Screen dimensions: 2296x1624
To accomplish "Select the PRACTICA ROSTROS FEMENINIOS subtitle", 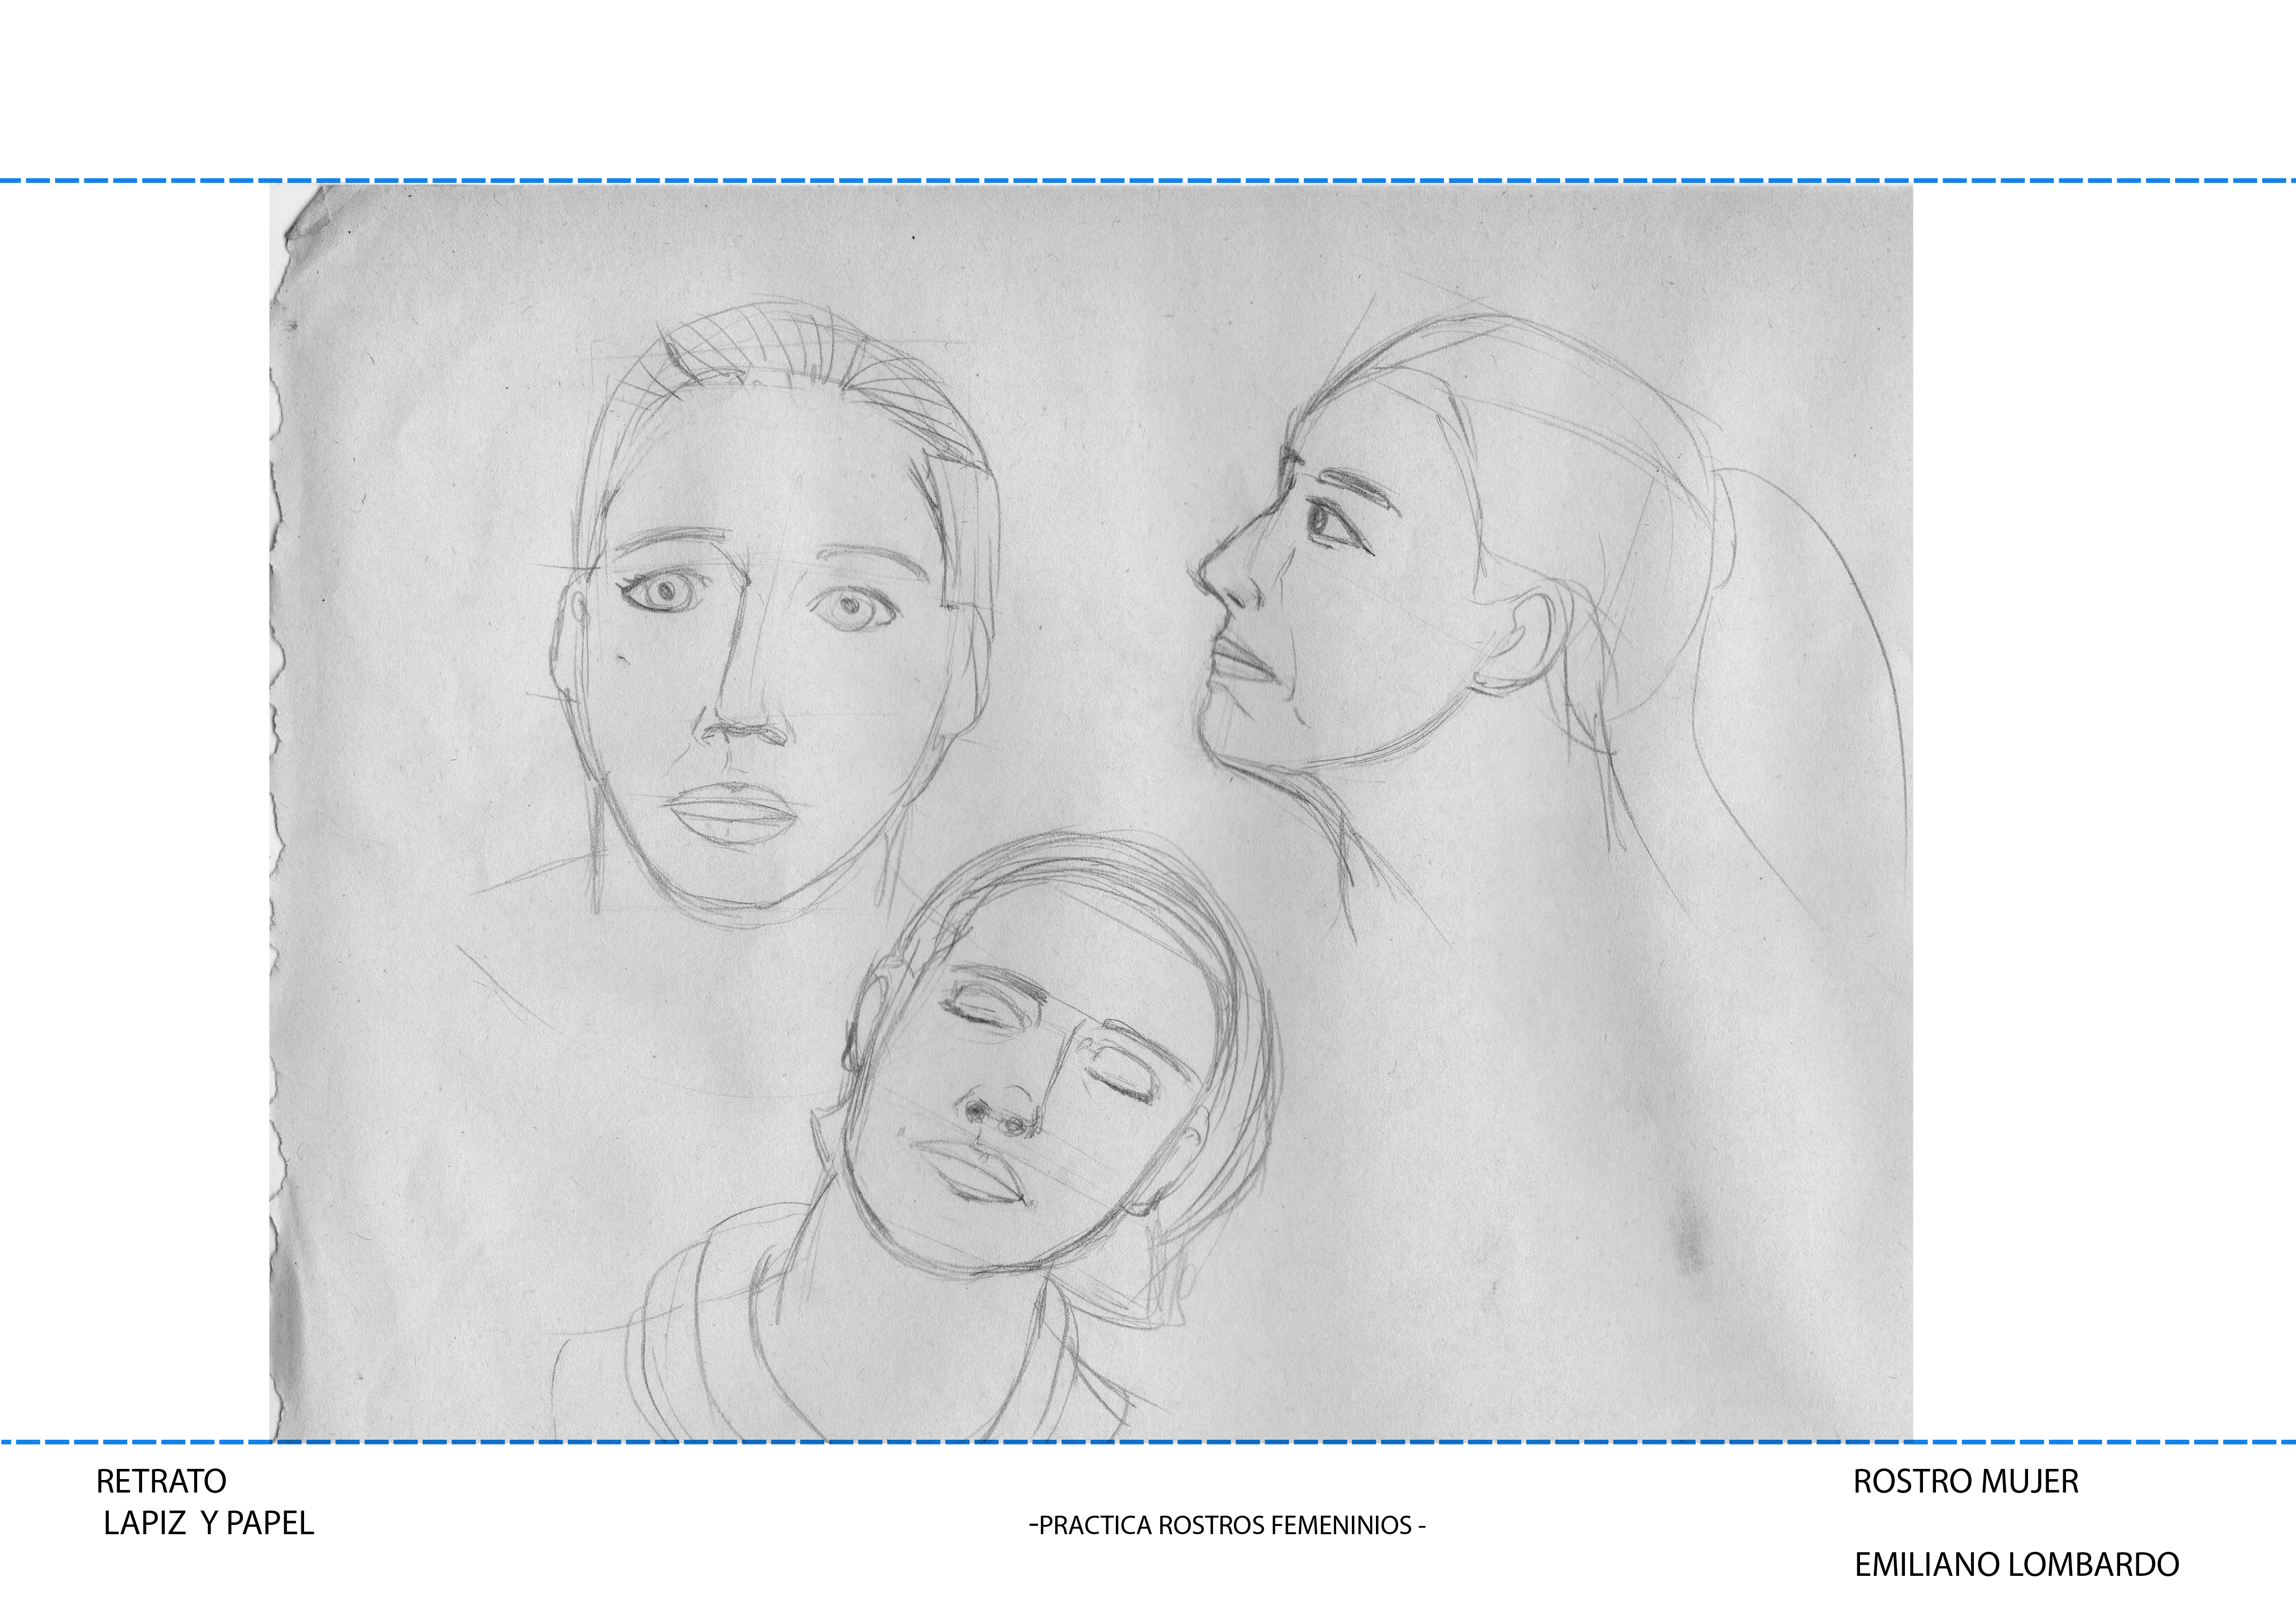I will [x=1227, y=1526].
